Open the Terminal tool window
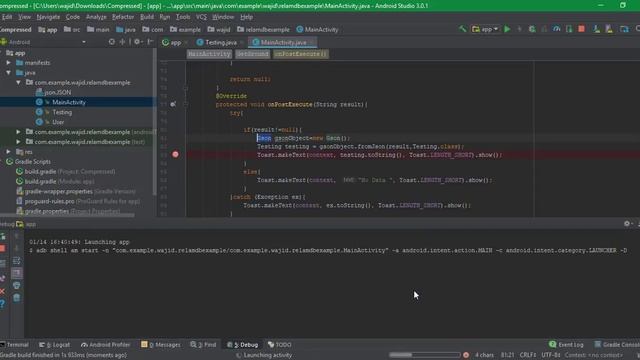This screenshot has height=360, width=640. (x=14, y=344)
